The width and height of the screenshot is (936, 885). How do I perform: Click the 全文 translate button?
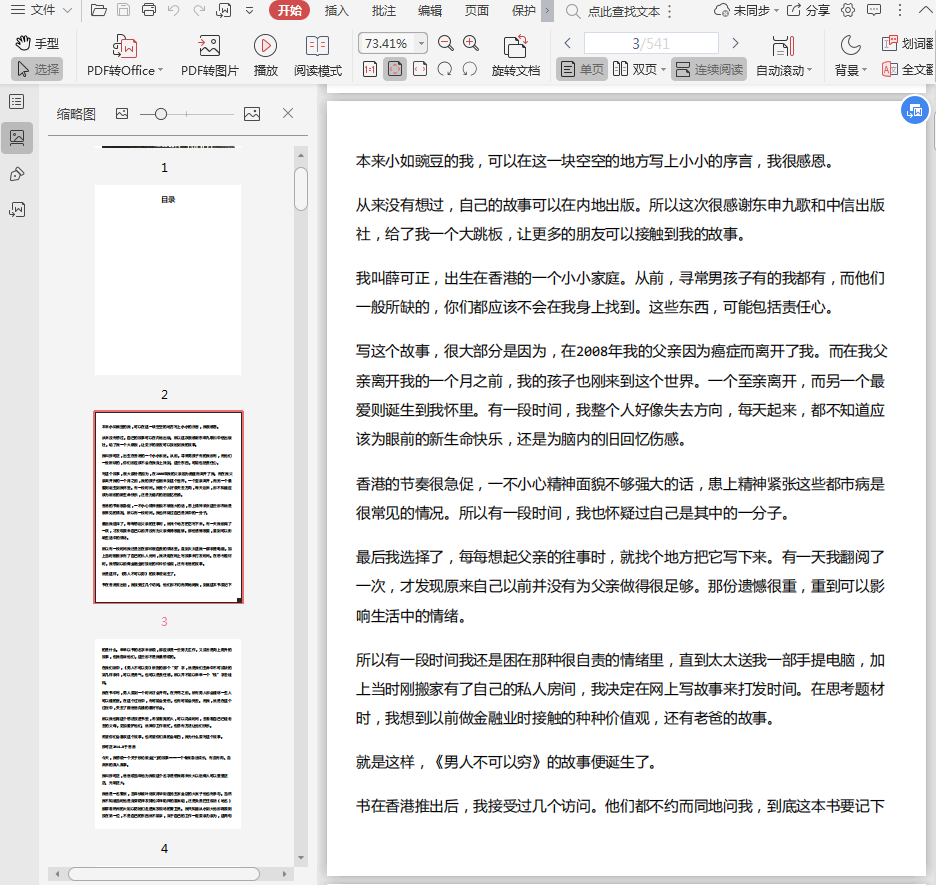pos(908,69)
